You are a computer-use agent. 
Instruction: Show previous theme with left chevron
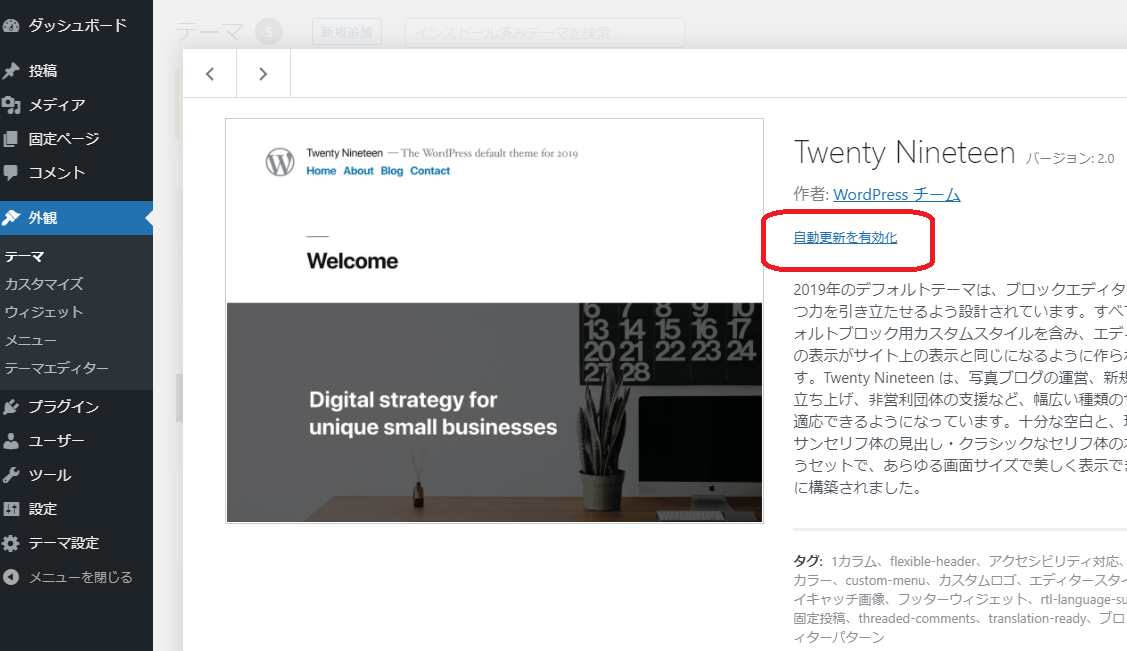[210, 74]
